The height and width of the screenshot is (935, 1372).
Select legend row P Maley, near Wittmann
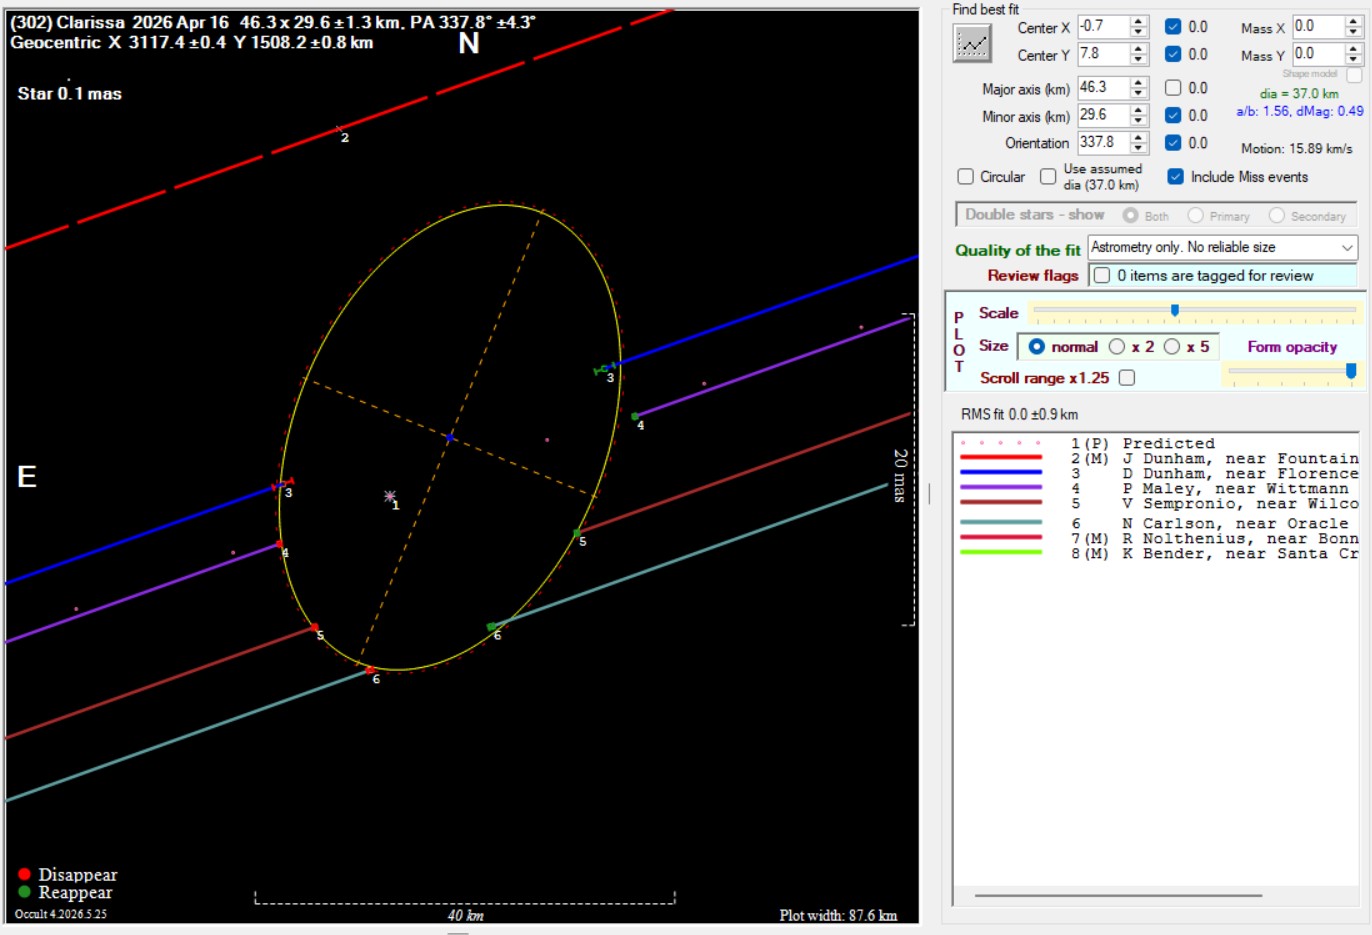coord(1157,488)
